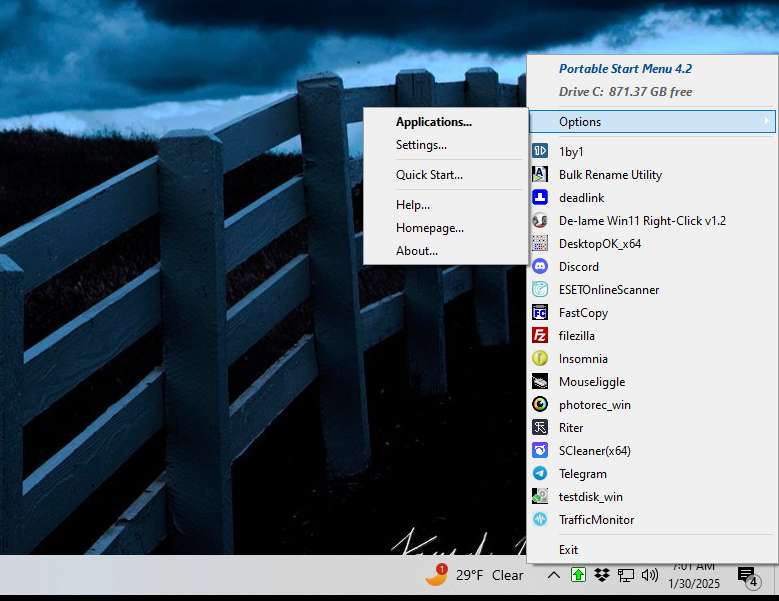The height and width of the screenshot is (601, 779).
Task: Click the Bulk Rename Utility icon
Action: (540, 174)
